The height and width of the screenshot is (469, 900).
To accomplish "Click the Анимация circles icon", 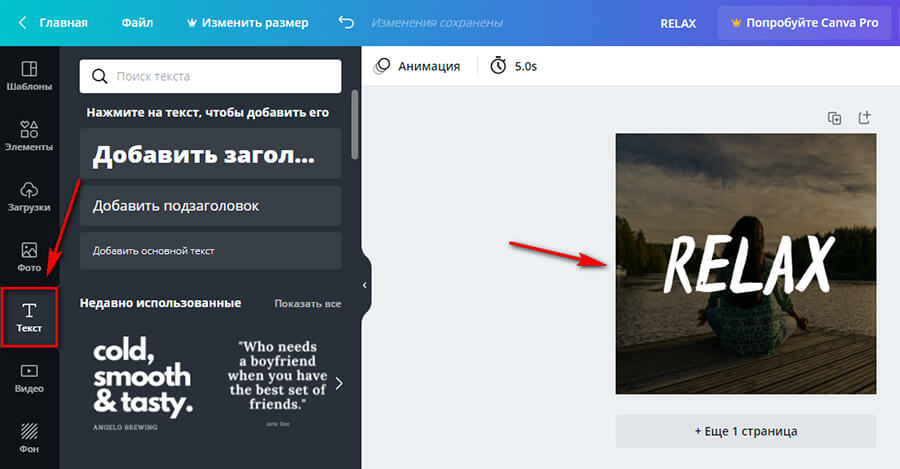I will [382, 66].
